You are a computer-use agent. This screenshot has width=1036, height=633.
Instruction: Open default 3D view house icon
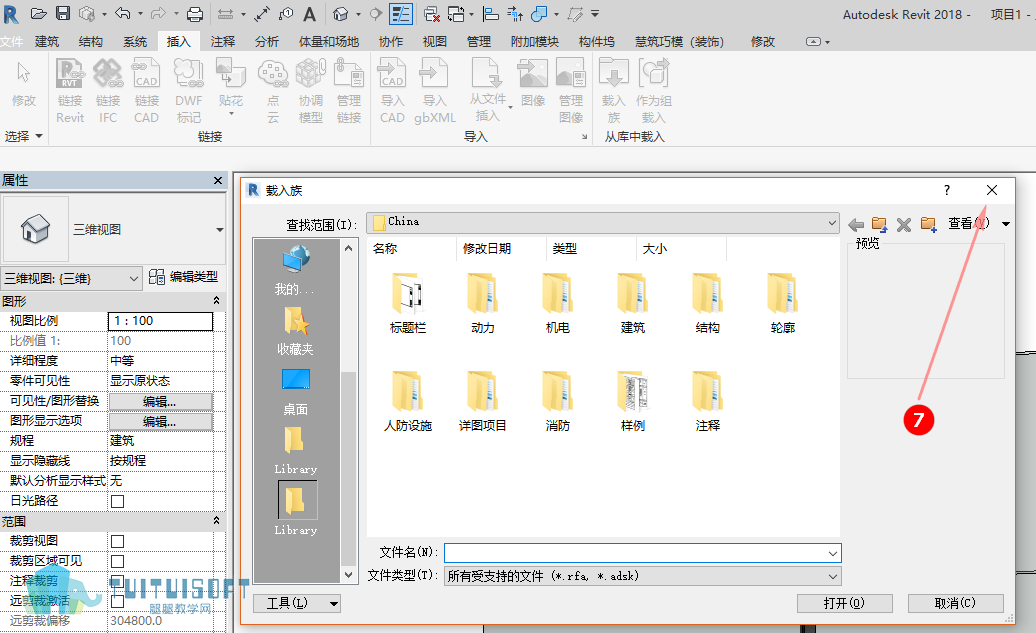[340, 13]
